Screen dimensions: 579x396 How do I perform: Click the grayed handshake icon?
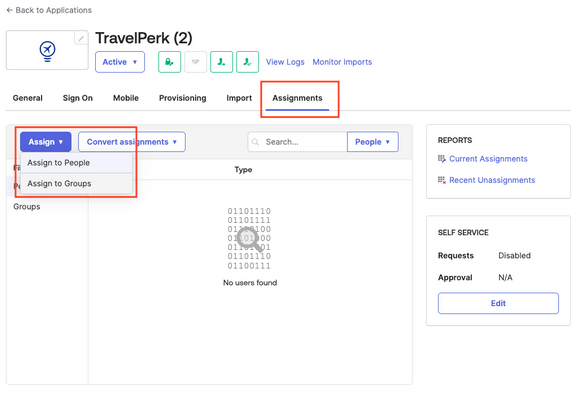point(195,62)
